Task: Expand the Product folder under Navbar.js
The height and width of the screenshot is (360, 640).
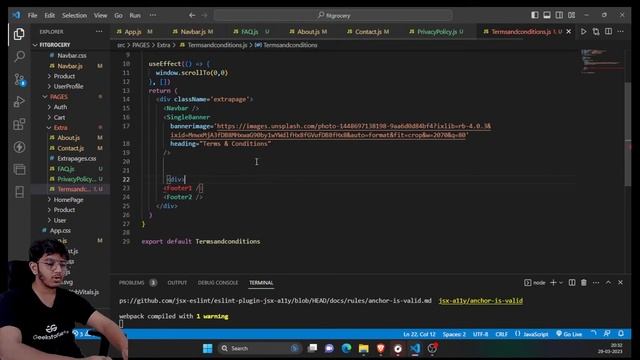Action: pyautogui.click(x=64, y=76)
